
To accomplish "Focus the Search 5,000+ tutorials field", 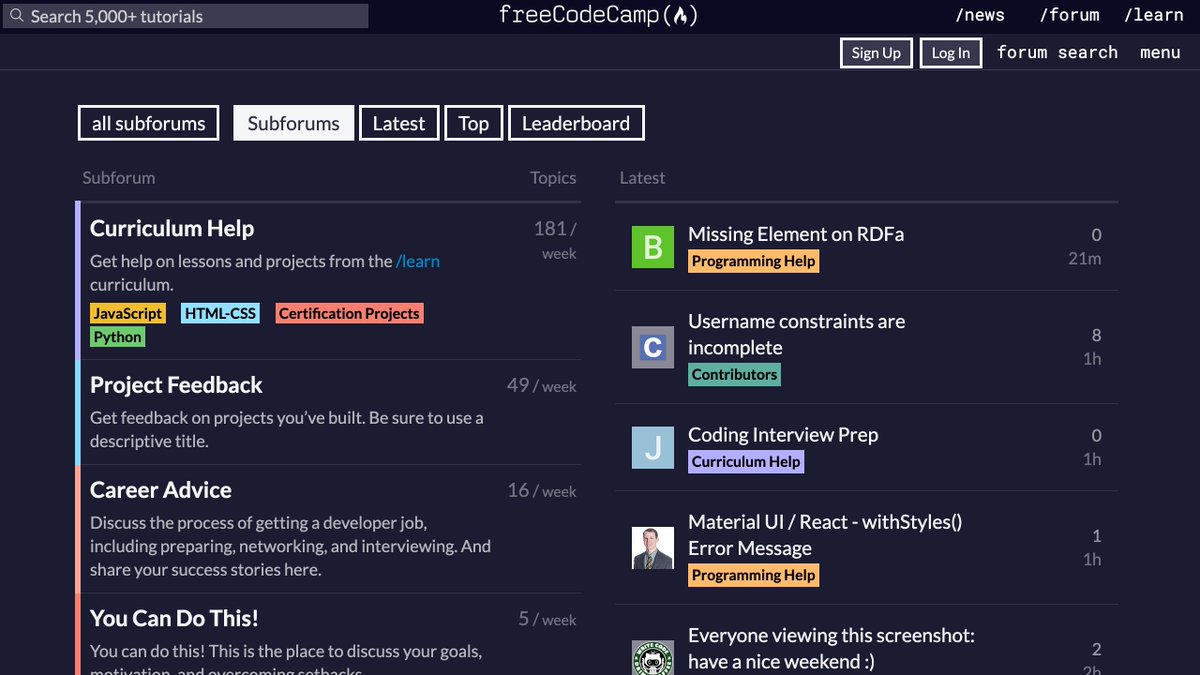I will click(186, 16).
